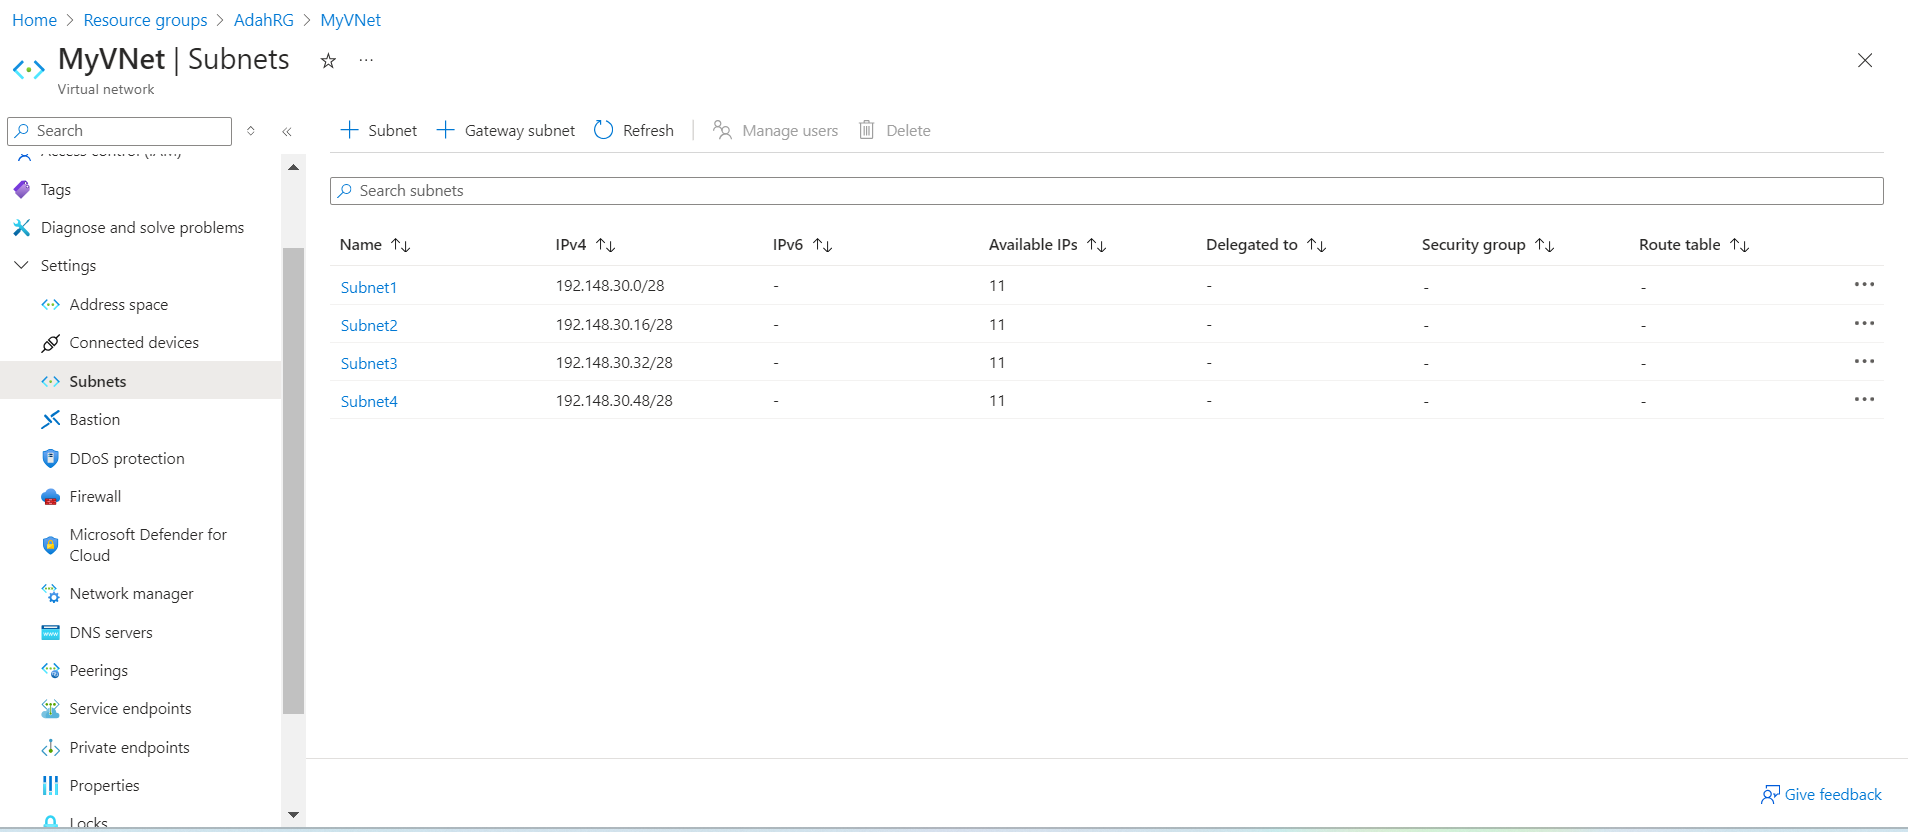This screenshot has width=1908, height=832.
Task: Collapse the sidebar with double chevron
Action: (x=287, y=131)
